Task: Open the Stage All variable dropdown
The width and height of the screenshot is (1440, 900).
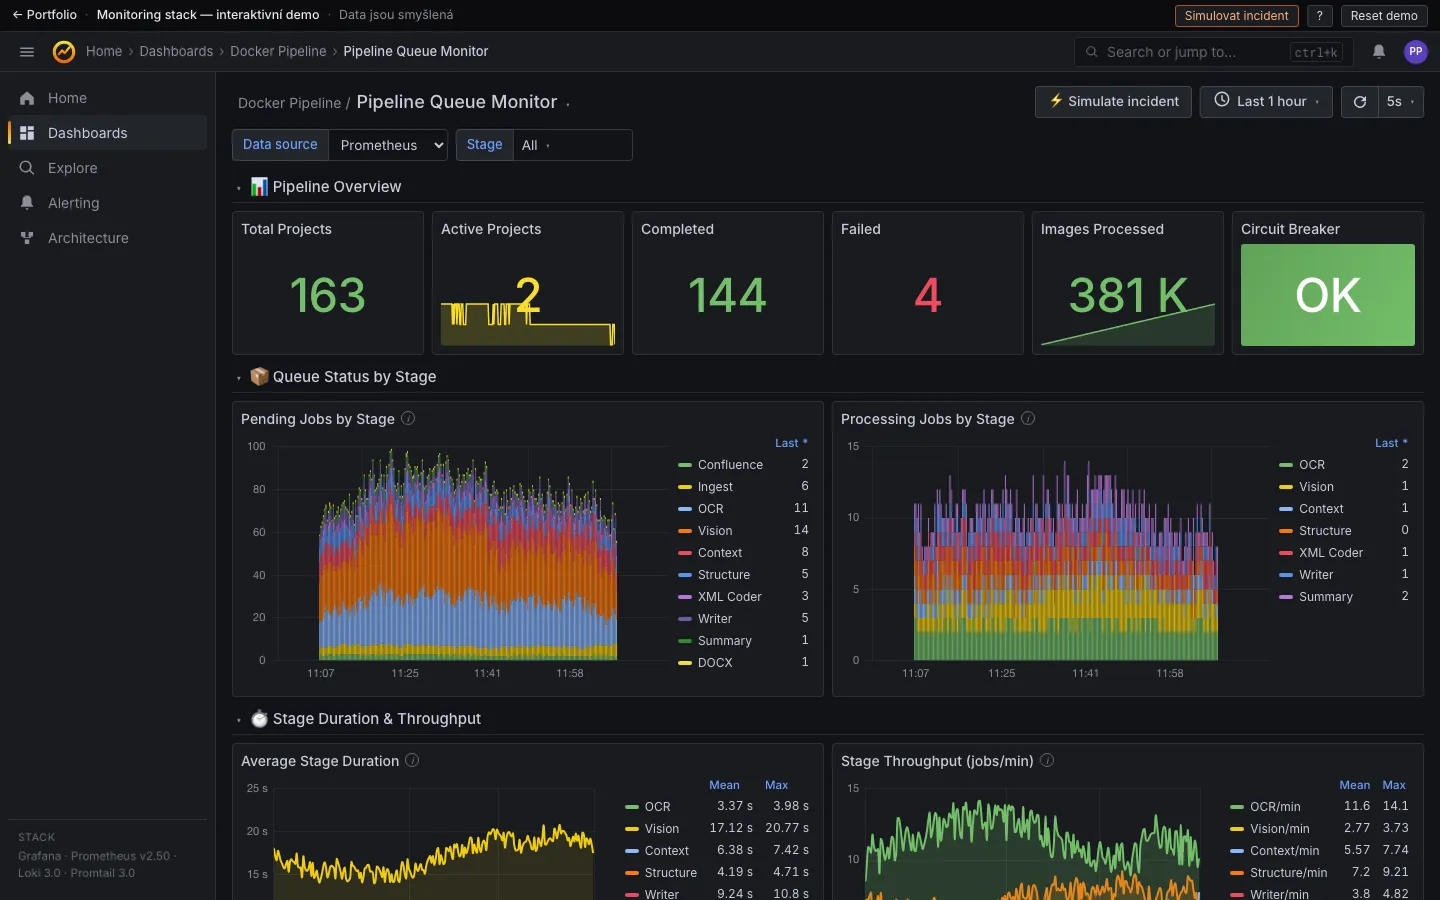Action: (573, 145)
